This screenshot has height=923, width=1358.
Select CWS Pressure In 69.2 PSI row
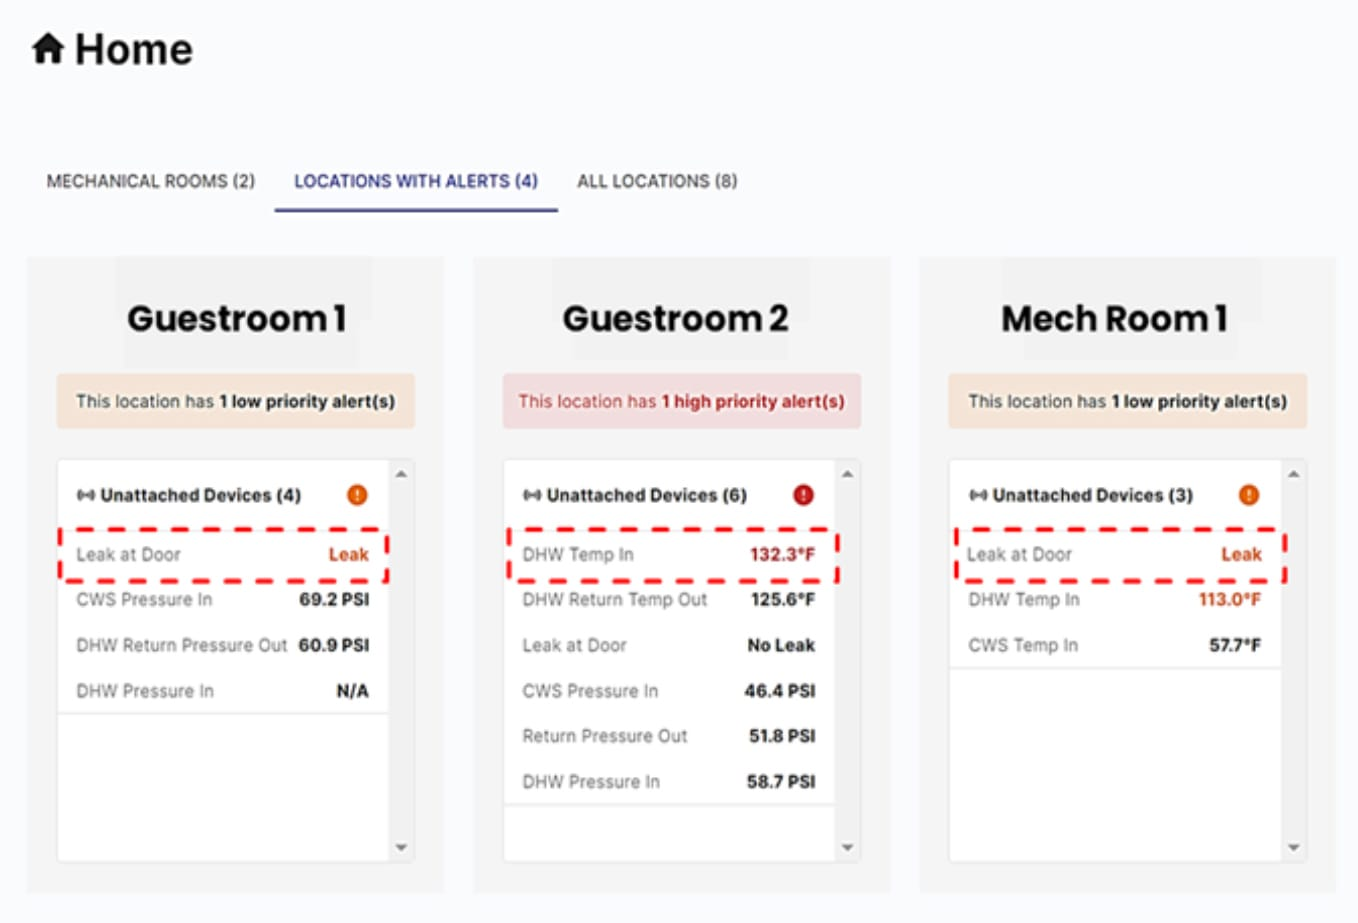pyautogui.click(x=223, y=600)
